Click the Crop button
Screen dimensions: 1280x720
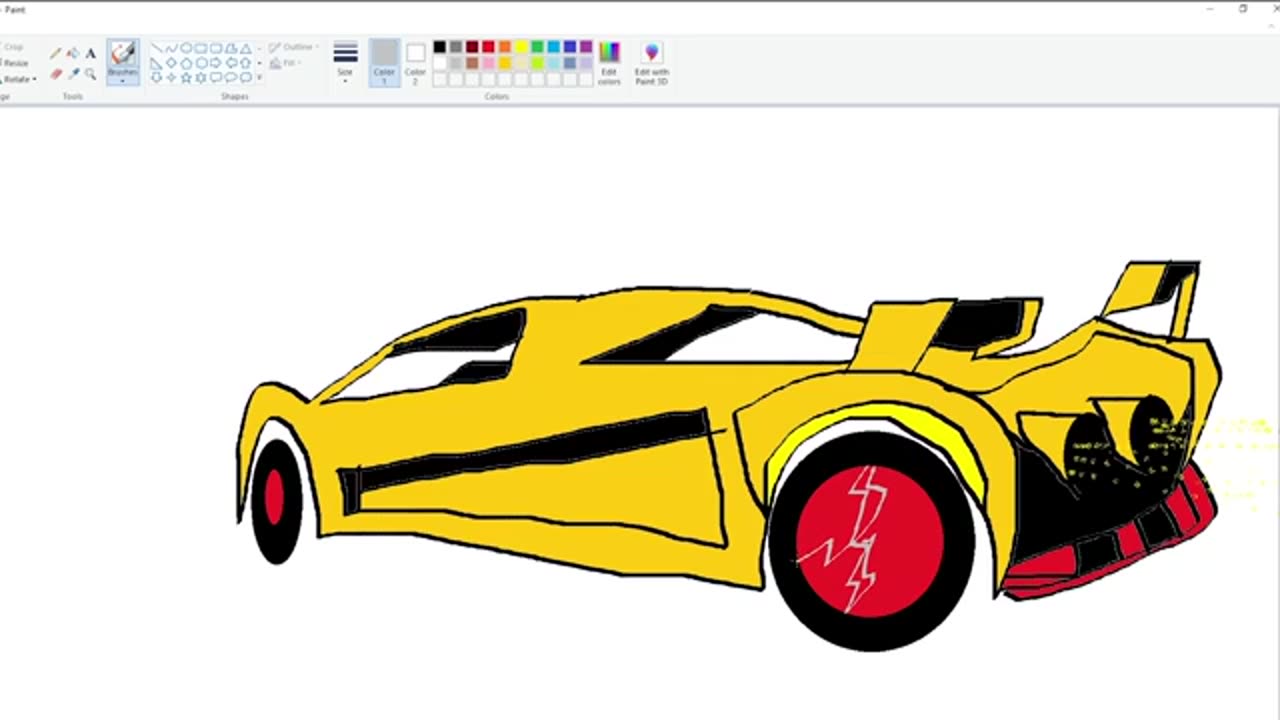(12, 47)
